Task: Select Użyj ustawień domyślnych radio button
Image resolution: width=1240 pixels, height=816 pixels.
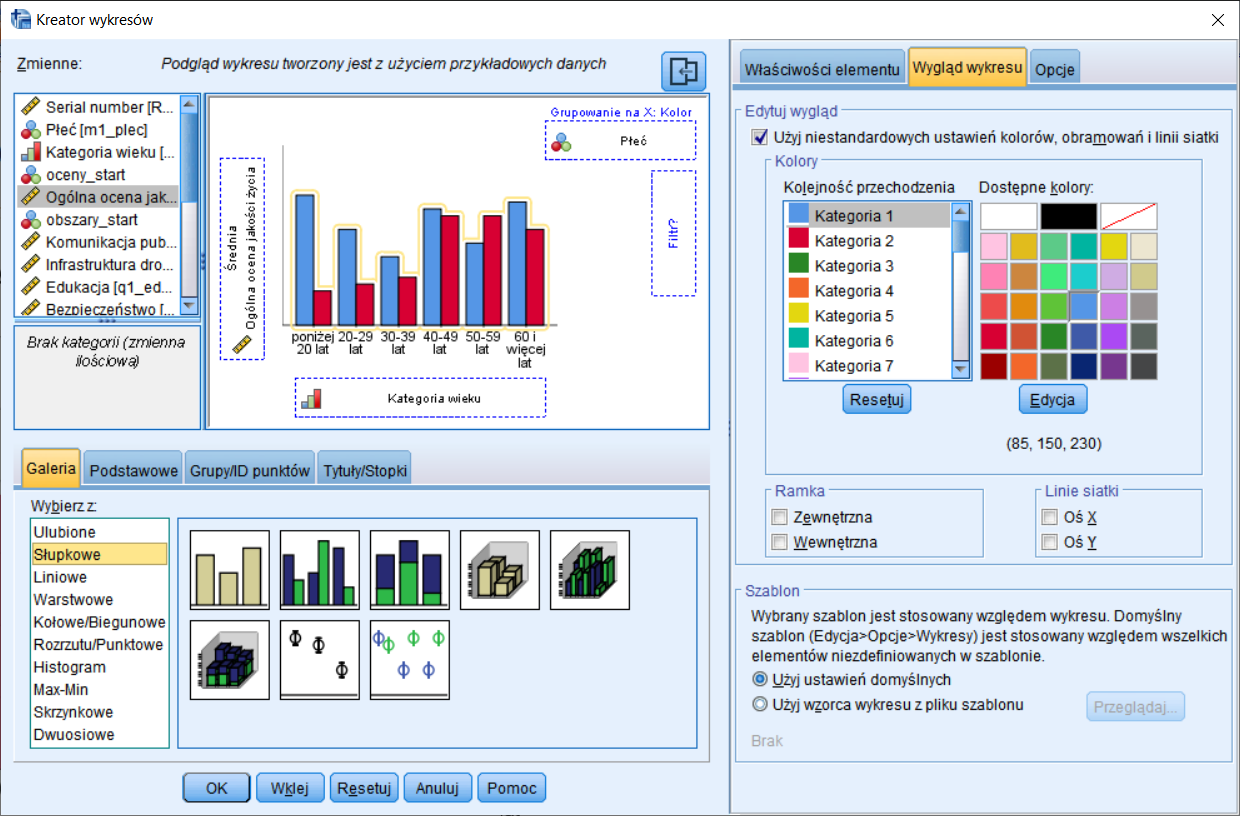Action: click(759, 679)
